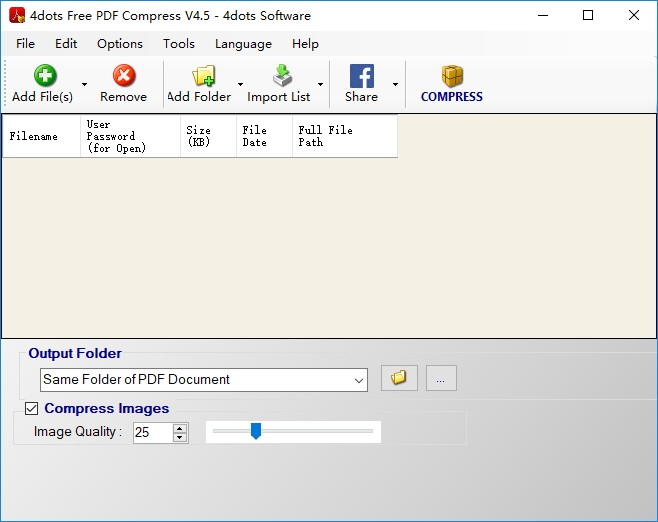Click the Facebook Share icon

362,76
